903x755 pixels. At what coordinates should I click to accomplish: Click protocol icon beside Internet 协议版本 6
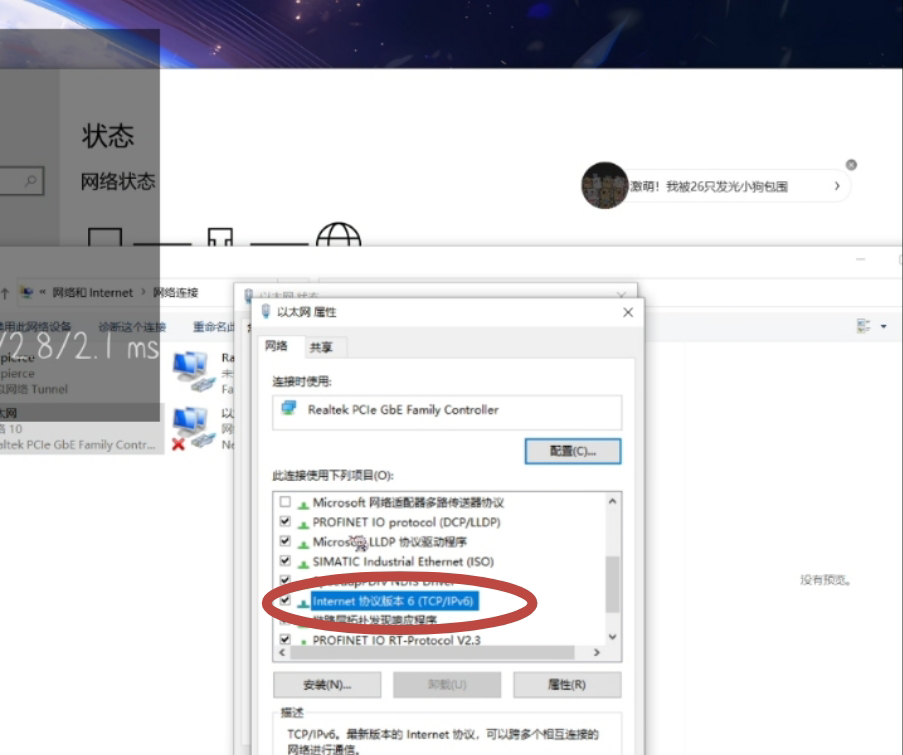pyautogui.click(x=303, y=603)
